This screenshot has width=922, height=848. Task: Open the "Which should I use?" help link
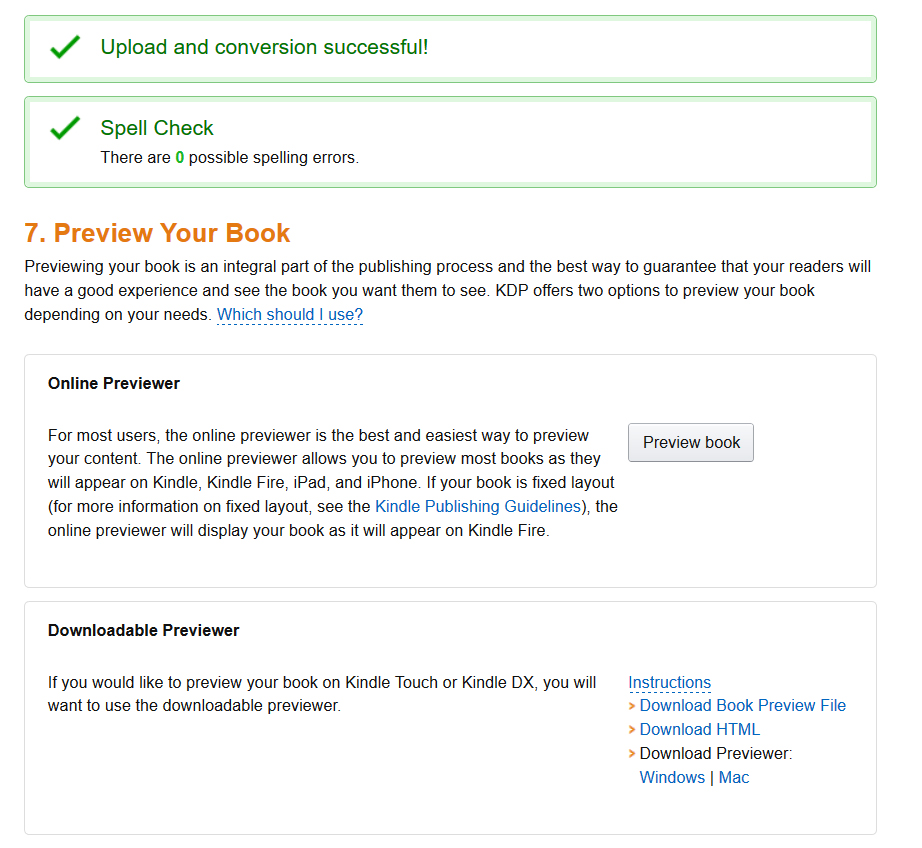(x=290, y=315)
